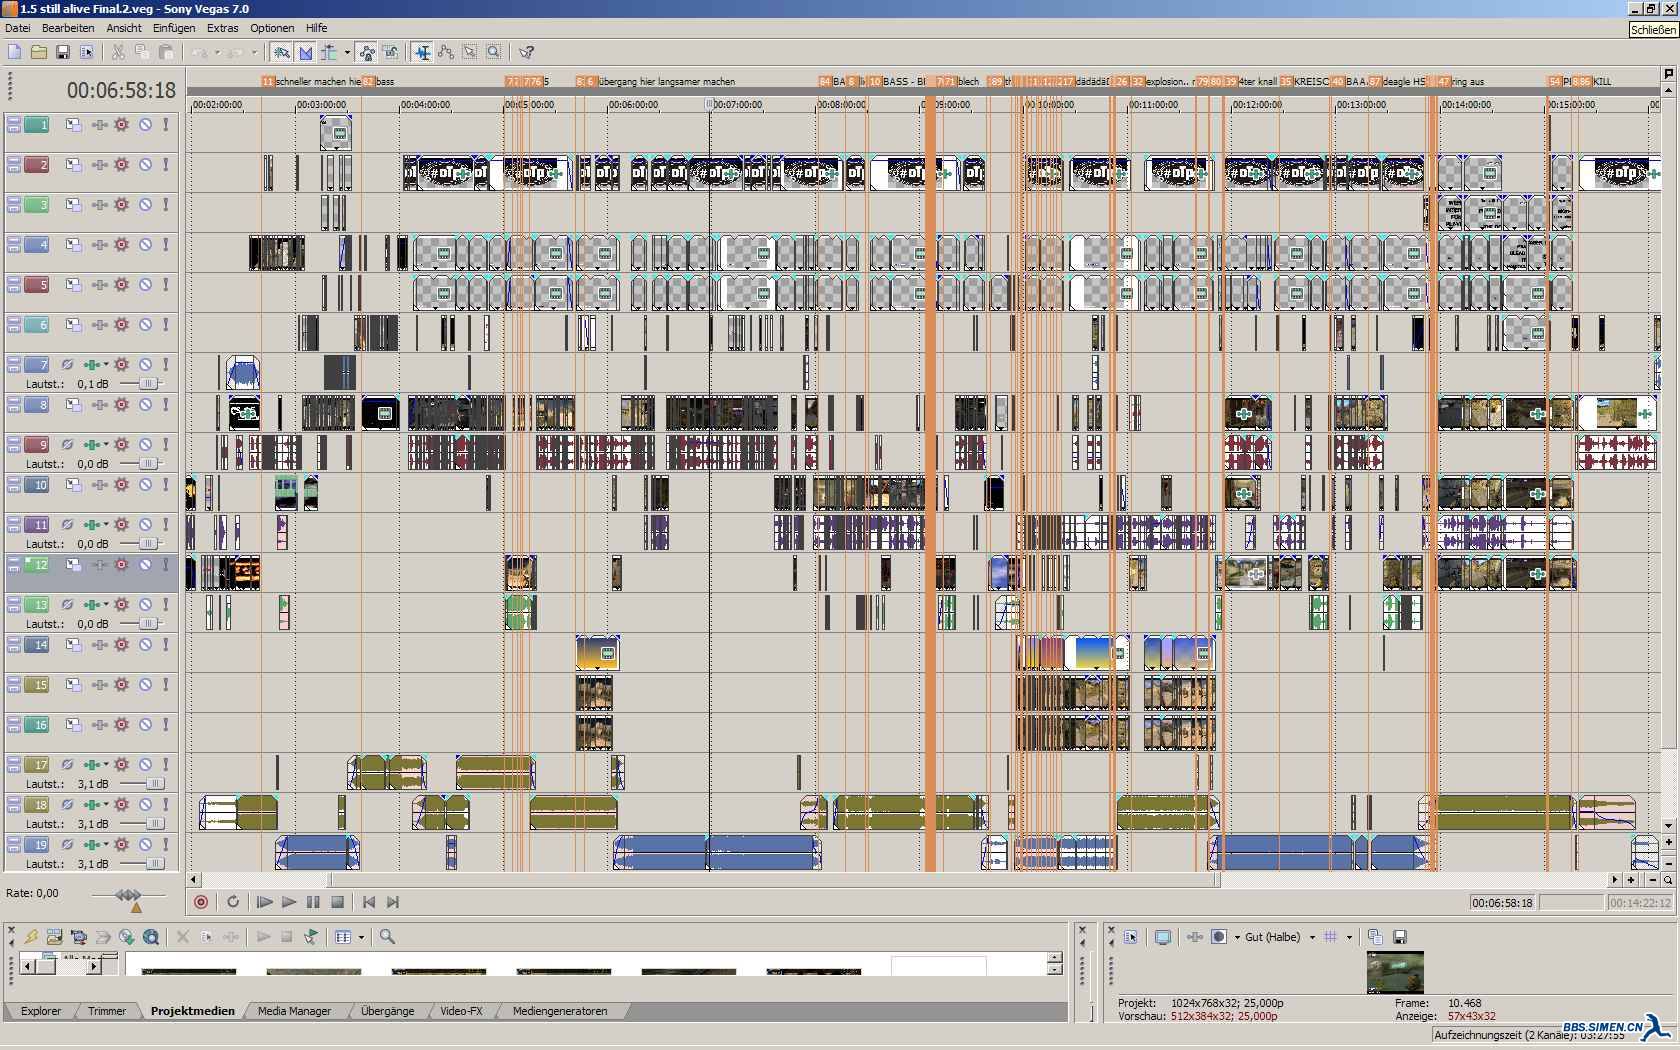Toggle Enable Snapping in the toolbar

(282, 52)
